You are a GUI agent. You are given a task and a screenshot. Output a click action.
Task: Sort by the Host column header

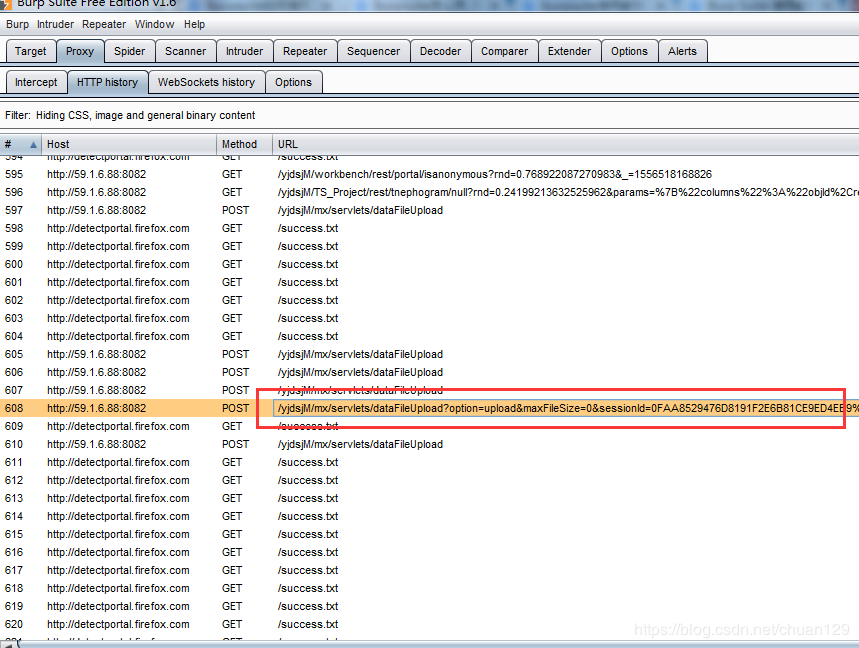tap(129, 144)
